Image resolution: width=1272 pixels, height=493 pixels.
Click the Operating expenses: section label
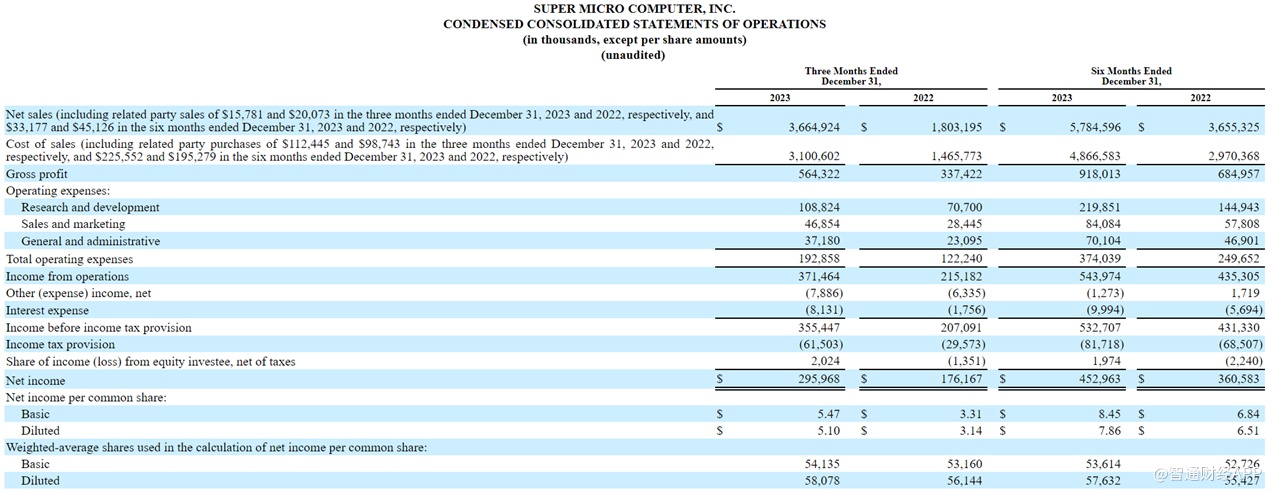(58, 191)
